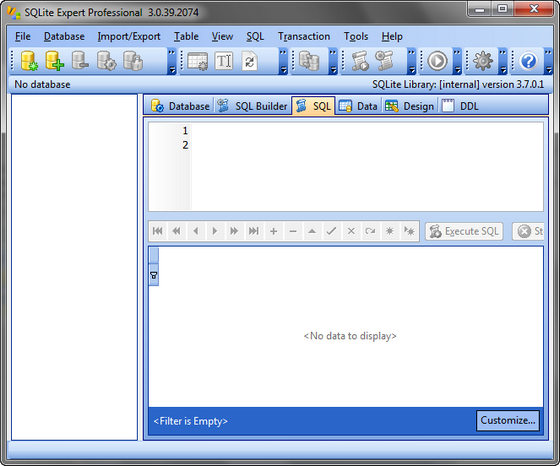The width and height of the screenshot is (560, 466).
Task: Click the Refresh document toolbar icon
Action: [250, 61]
